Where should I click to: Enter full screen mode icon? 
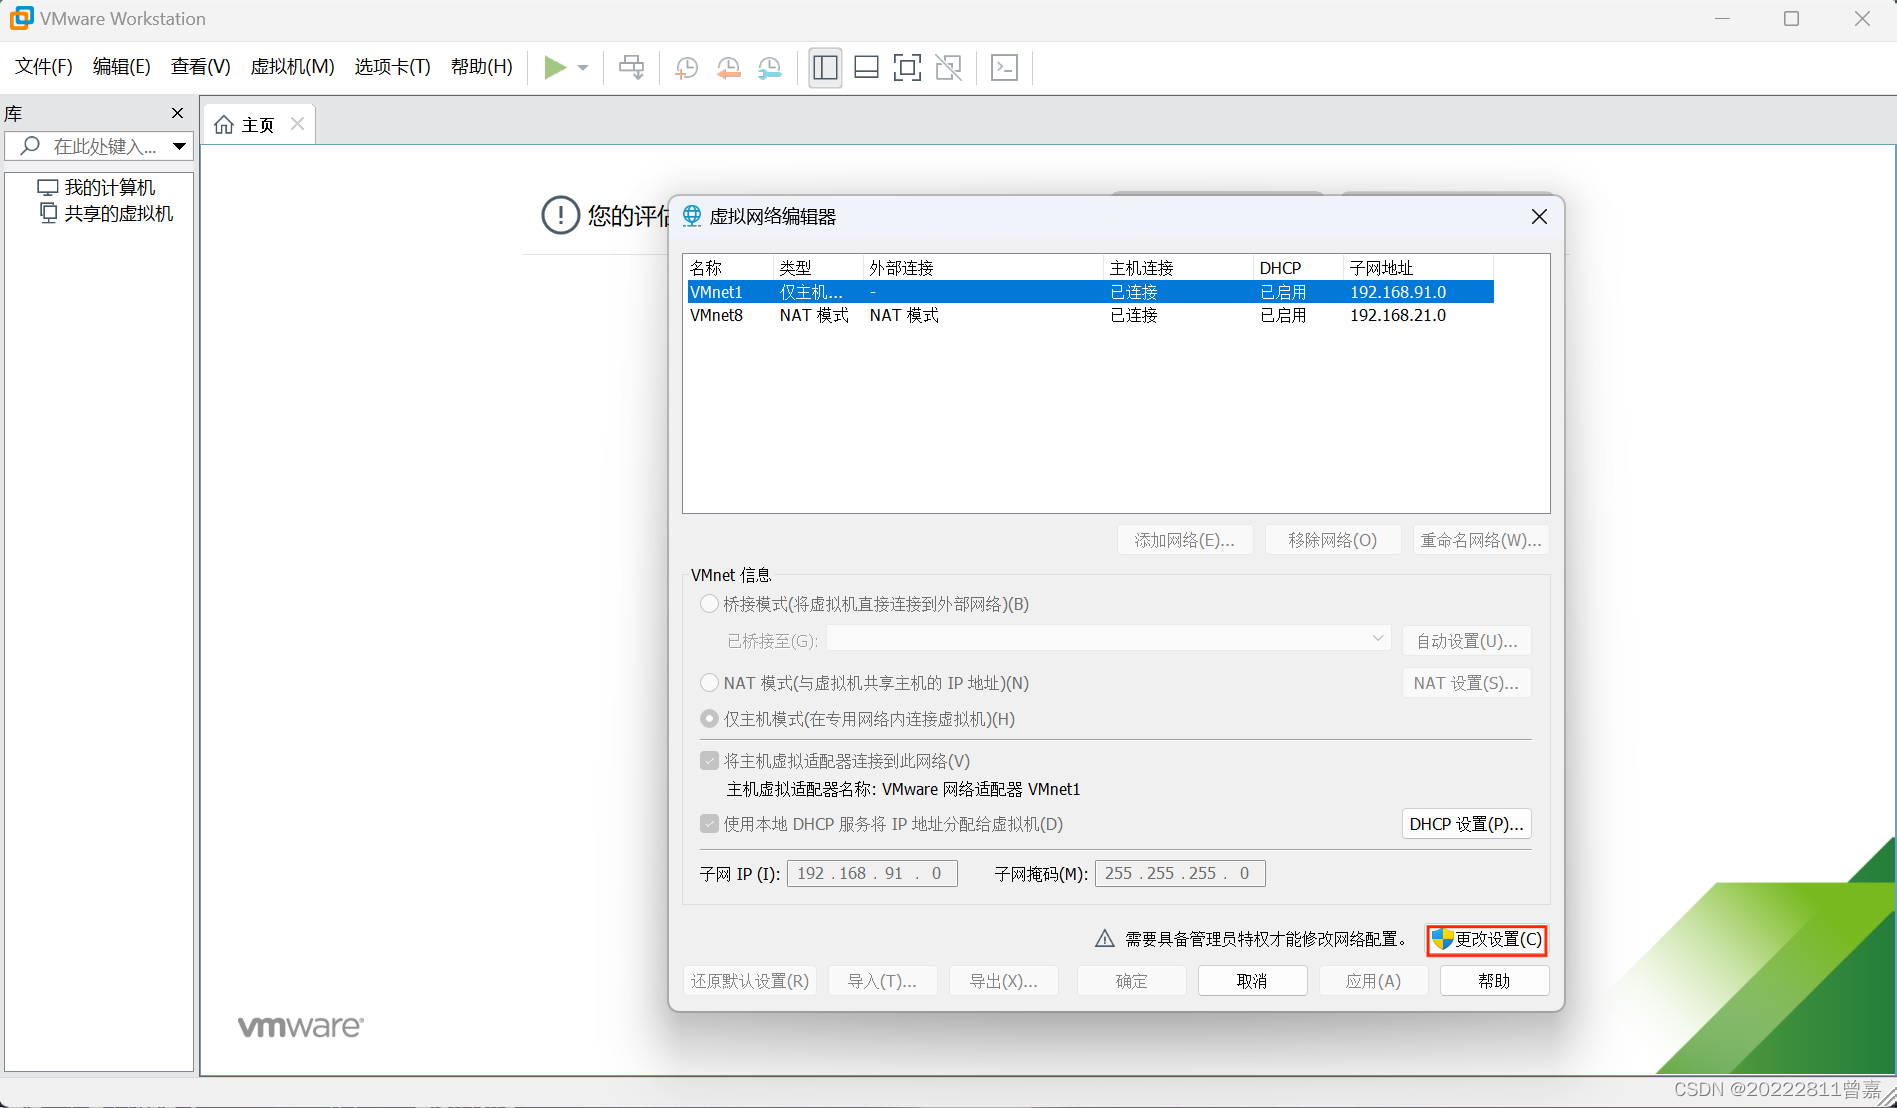click(907, 67)
